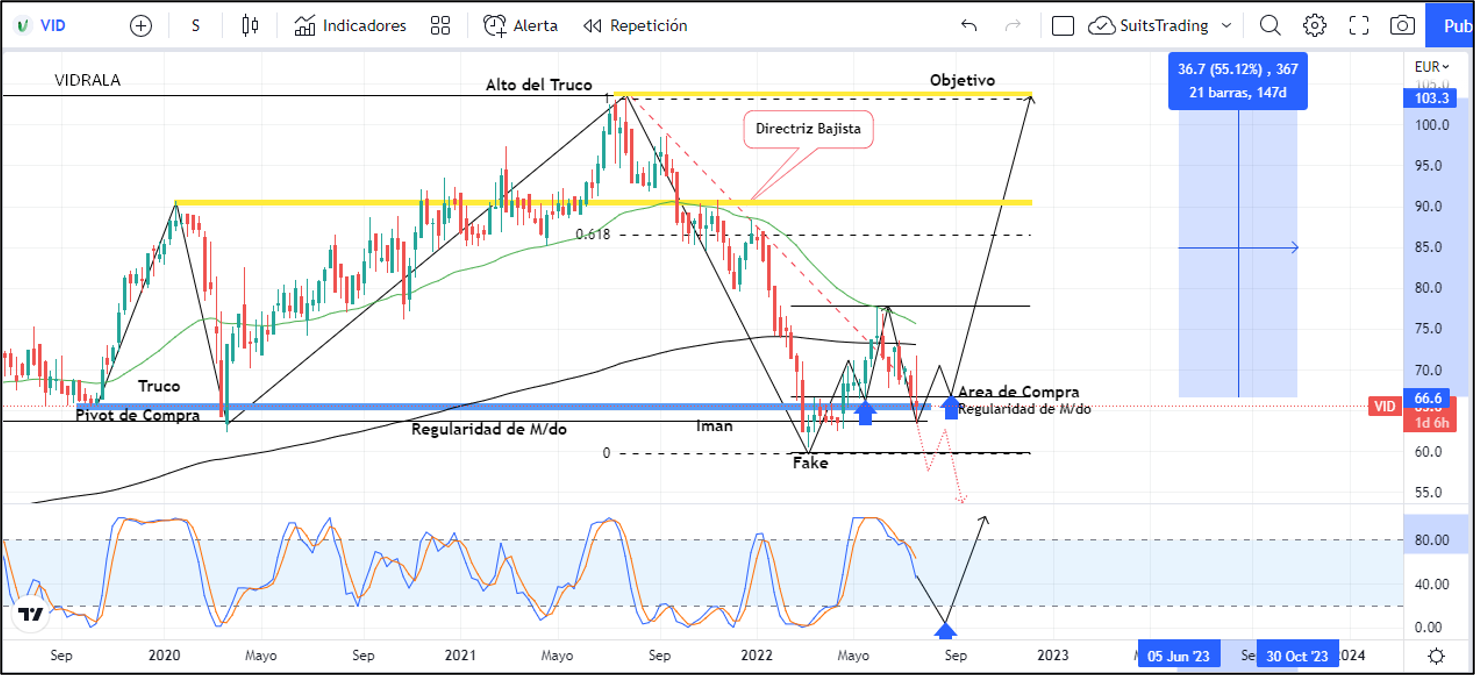This screenshot has height=676, width=1476.
Task: Open the SuitsTrading layout dropdown arrow
Action: pos(1227,26)
